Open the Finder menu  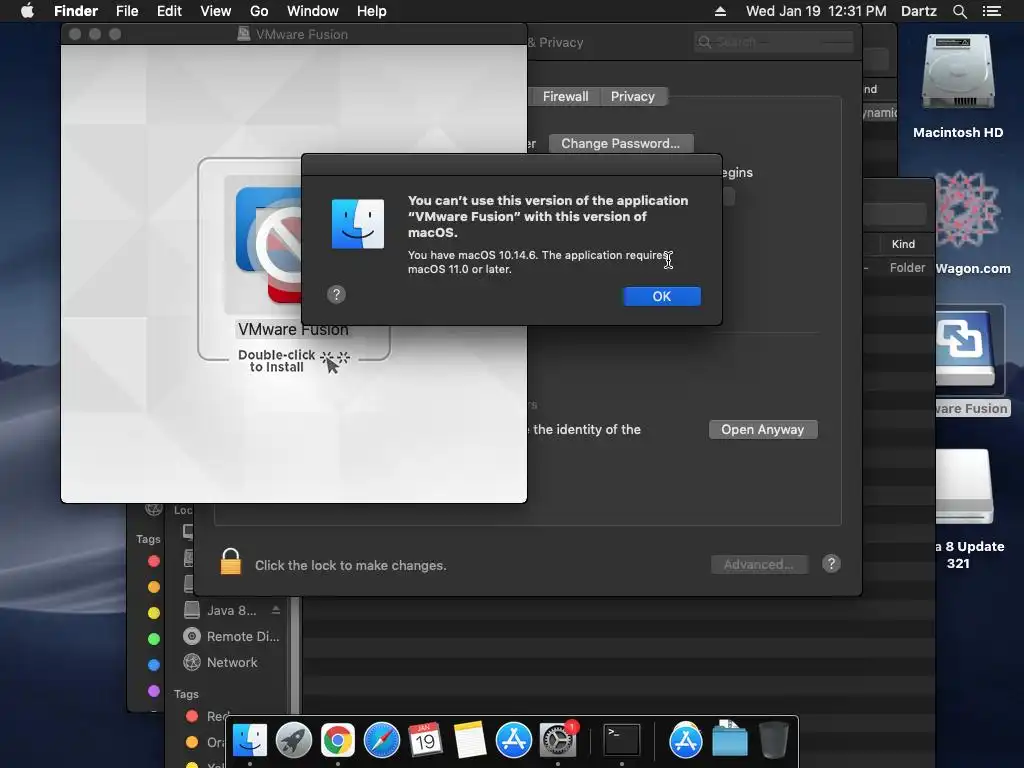[x=76, y=11]
